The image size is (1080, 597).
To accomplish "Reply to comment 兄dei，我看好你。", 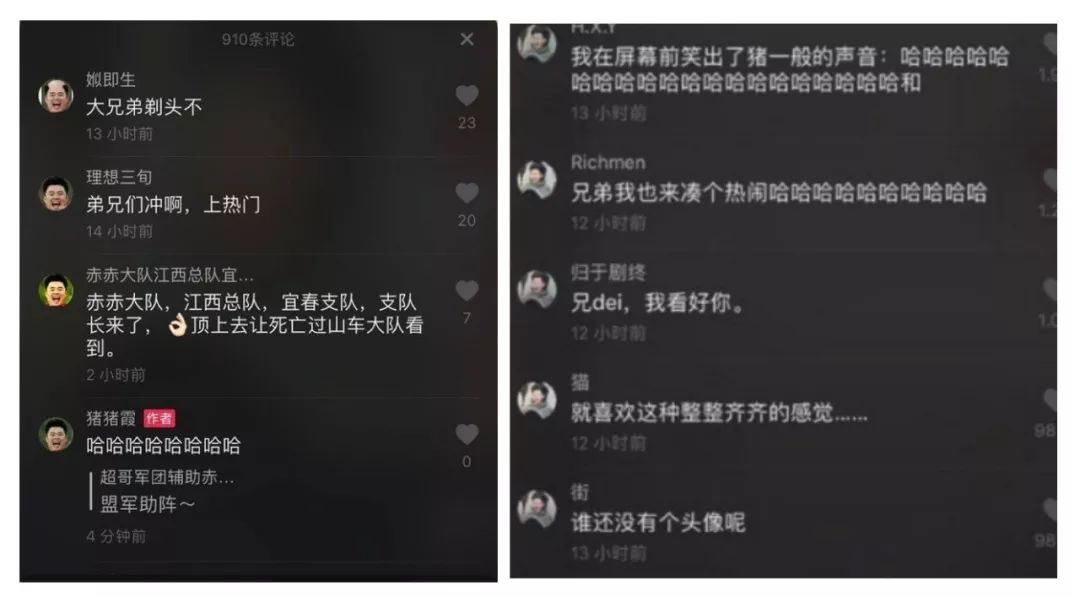I will [x=658, y=303].
